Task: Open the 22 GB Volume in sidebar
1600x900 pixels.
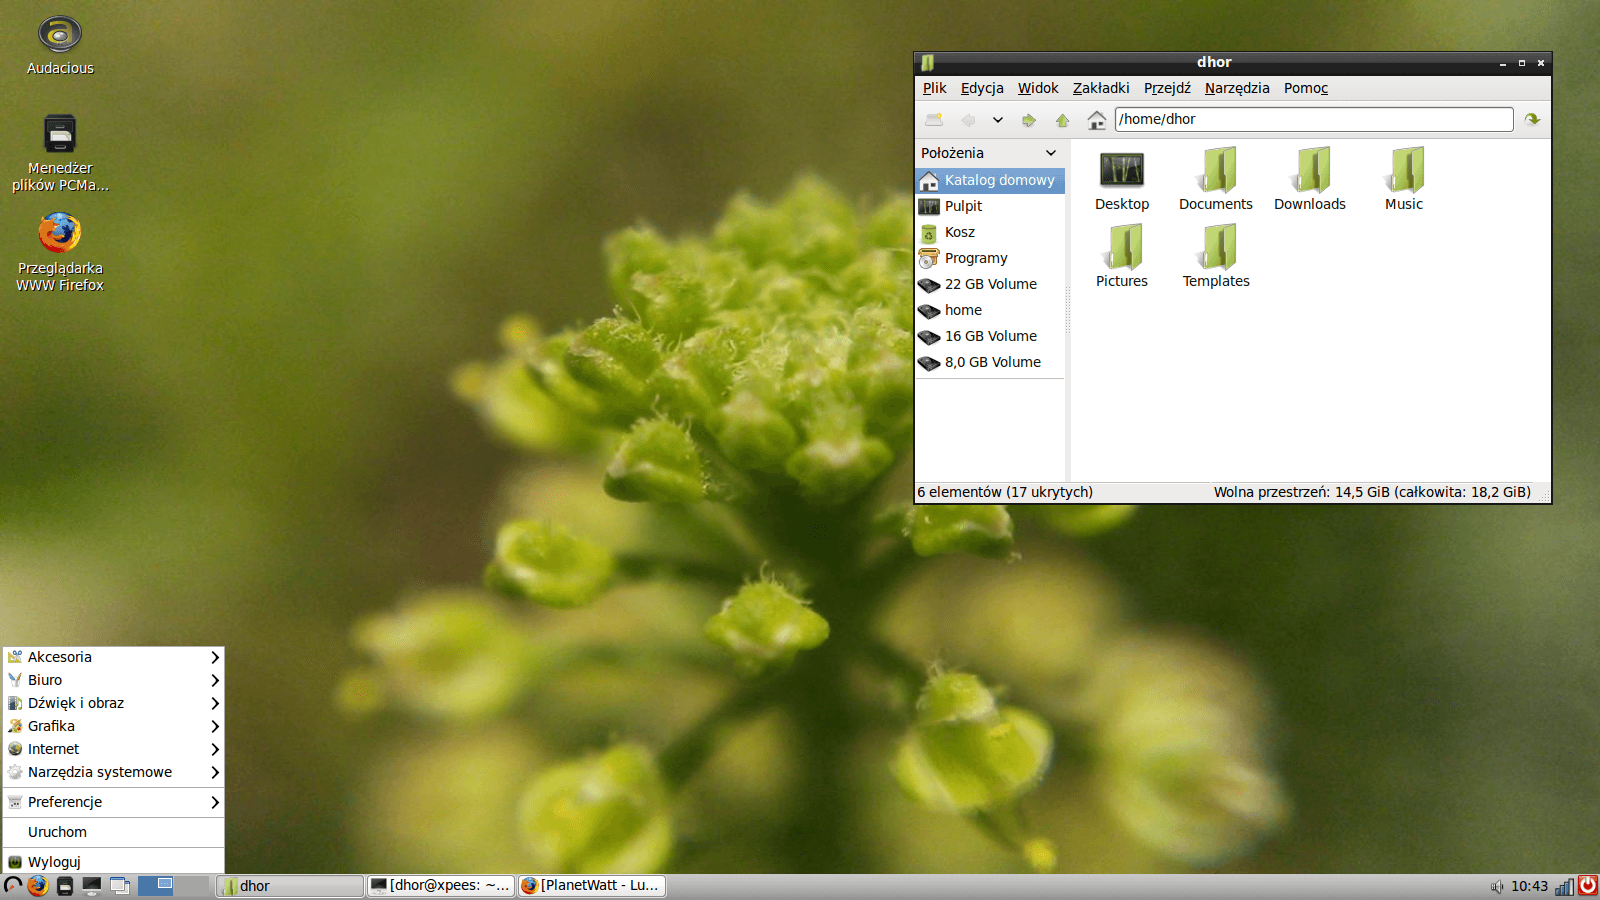Action: click(x=990, y=284)
